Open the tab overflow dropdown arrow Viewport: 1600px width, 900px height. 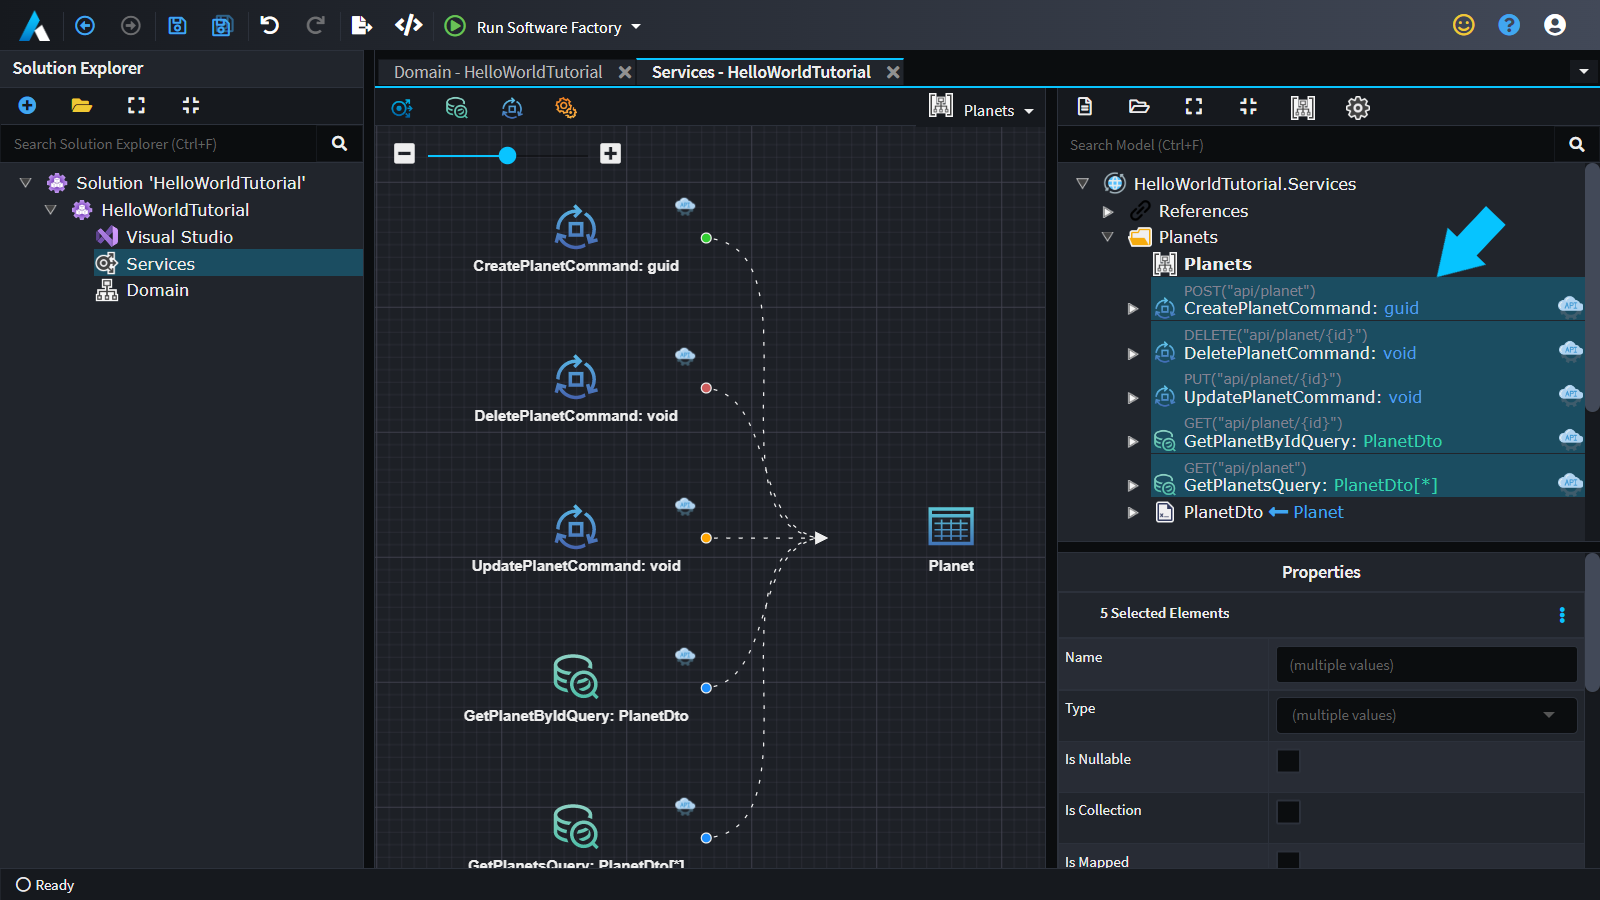(x=1583, y=72)
